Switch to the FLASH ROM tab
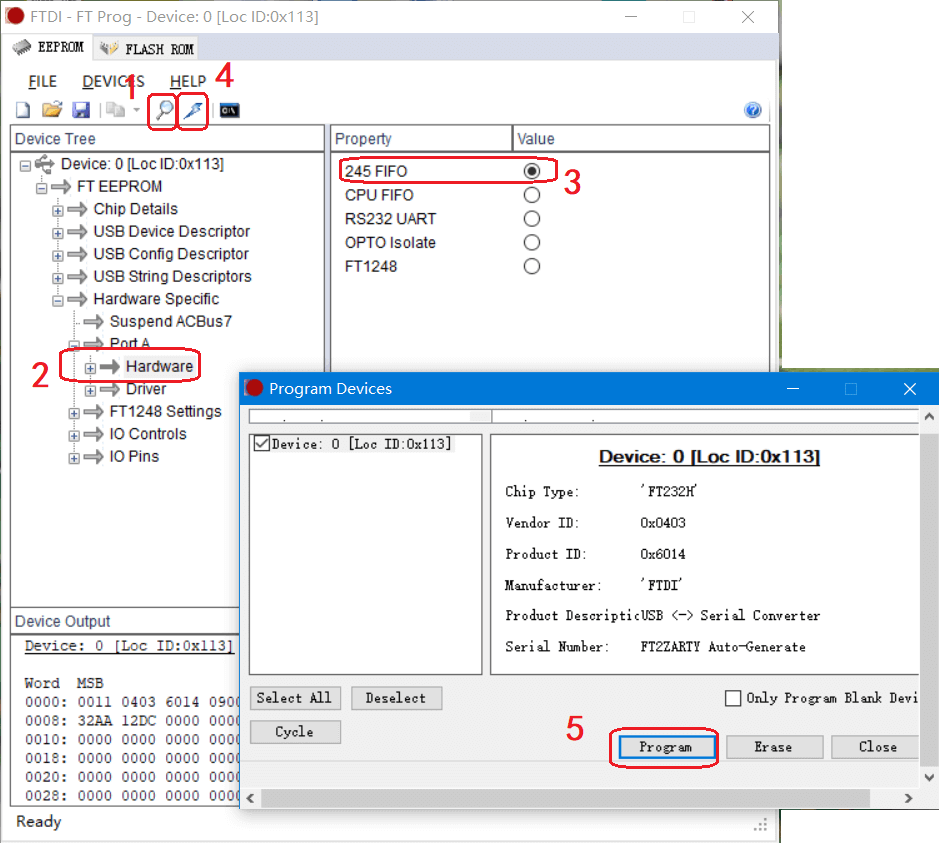This screenshot has height=843, width=939. (147, 48)
